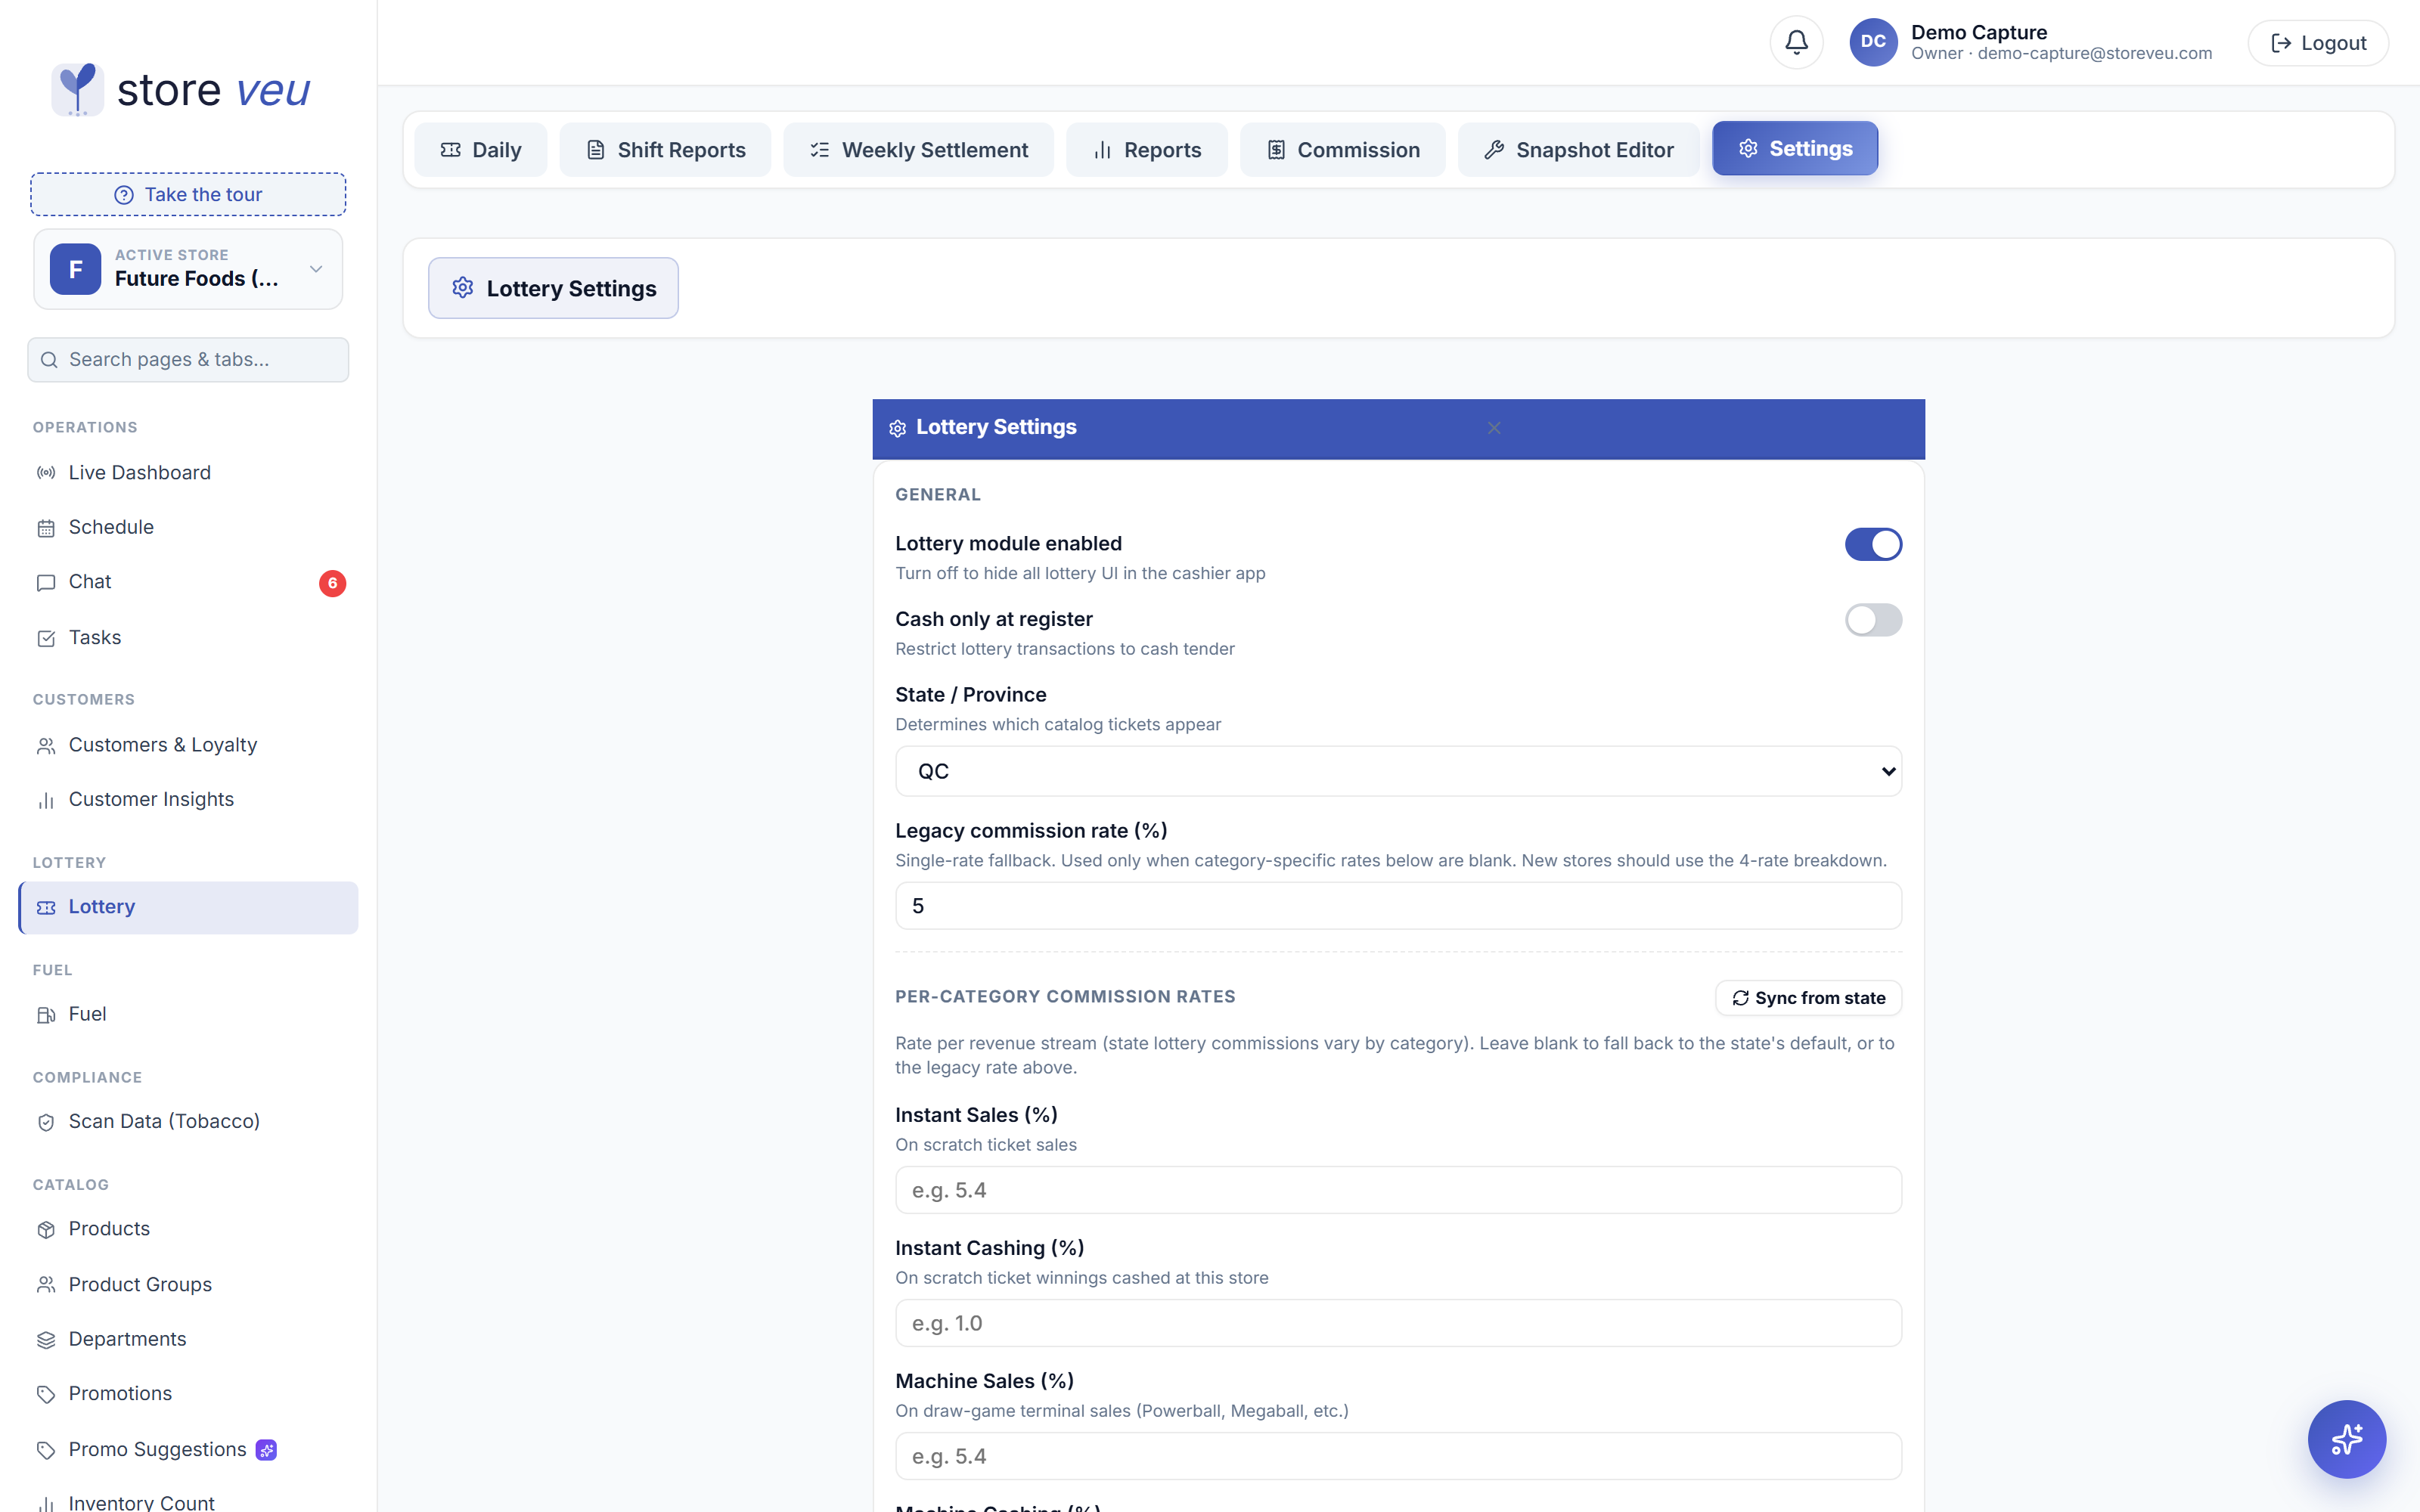This screenshot has height=1512, width=2420.
Task: Click the gear icon in blue panel header
Action: coord(897,428)
